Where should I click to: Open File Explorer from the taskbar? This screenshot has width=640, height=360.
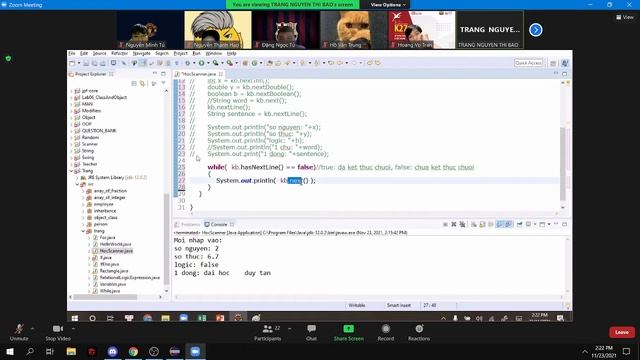pos(71,351)
